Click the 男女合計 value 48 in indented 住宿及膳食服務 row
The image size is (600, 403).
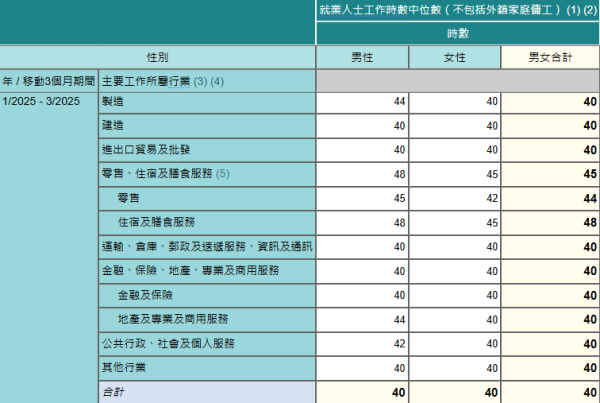(x=550, y=223)
